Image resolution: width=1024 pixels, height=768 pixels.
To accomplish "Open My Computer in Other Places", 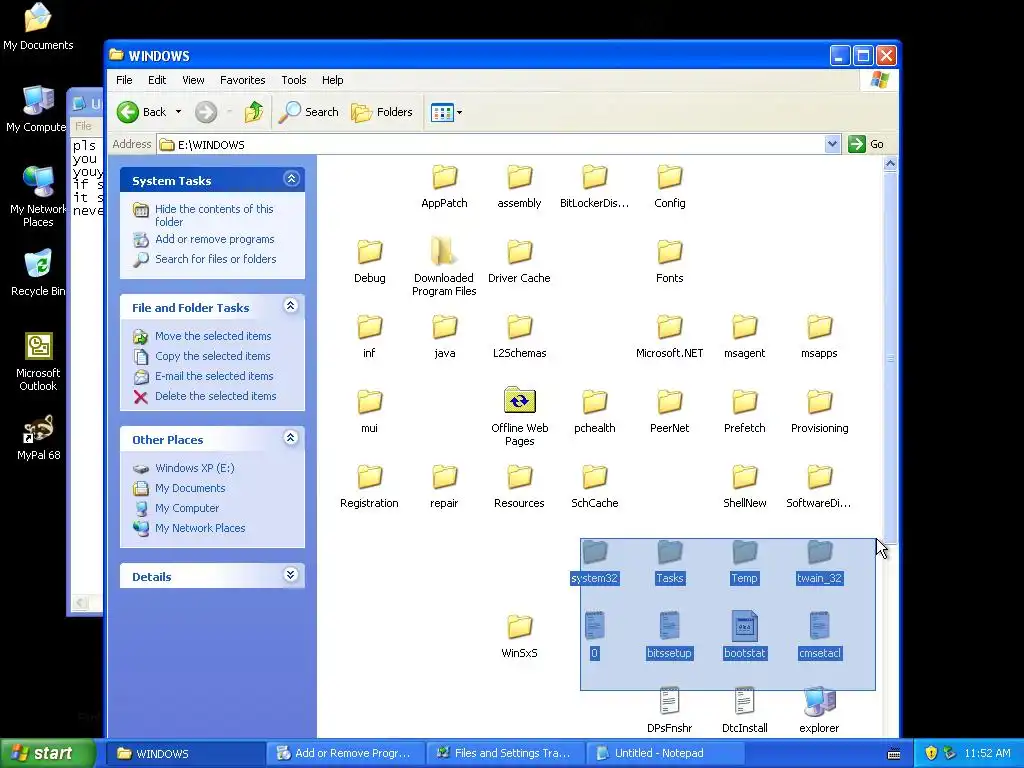I will (x=187, y=508).
